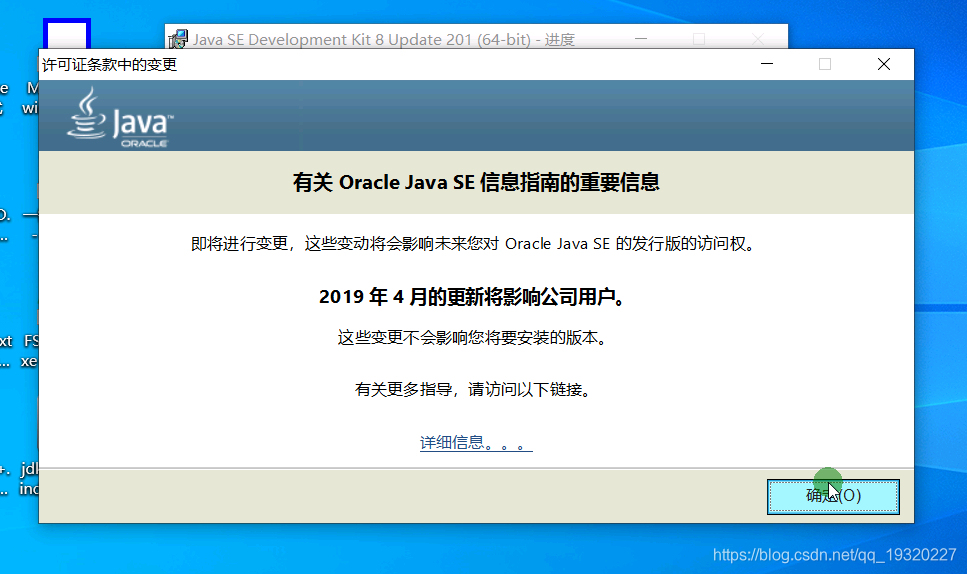Select the blue-outlined desktop icon at top left
967x574 pixels.
[67, 35]
